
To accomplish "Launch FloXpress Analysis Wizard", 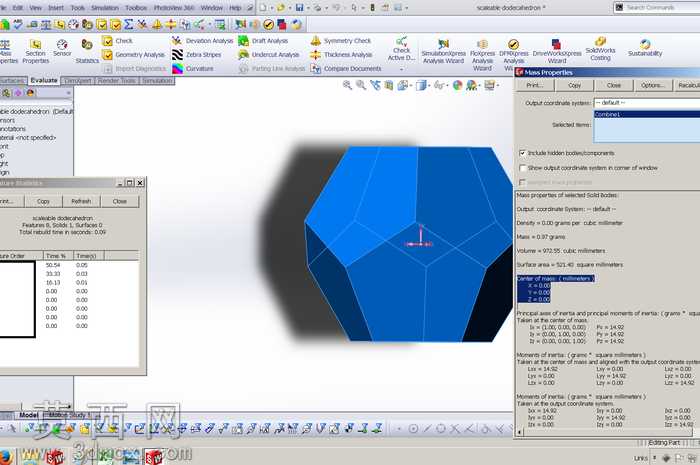I will click(x=482, y=54).
